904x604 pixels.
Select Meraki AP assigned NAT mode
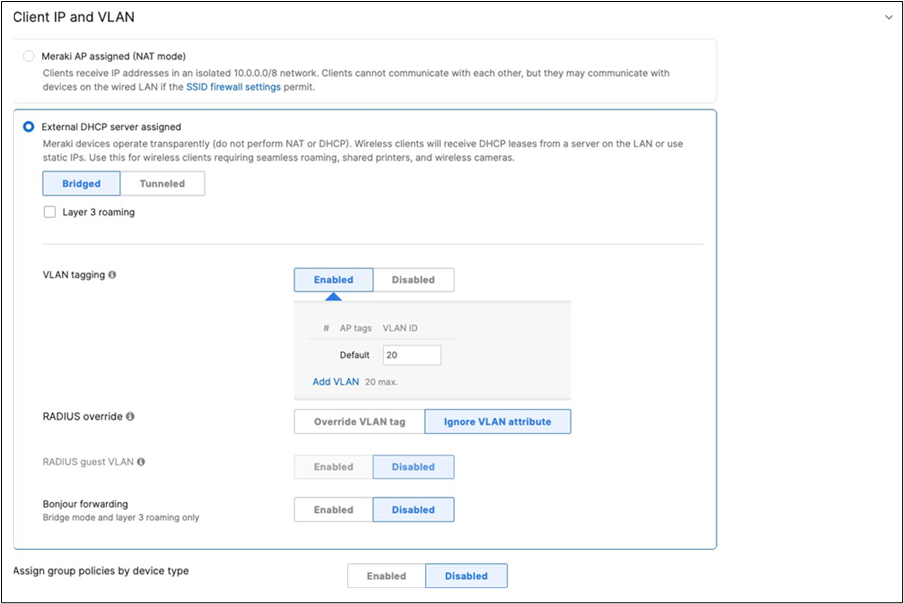(27, 56)
